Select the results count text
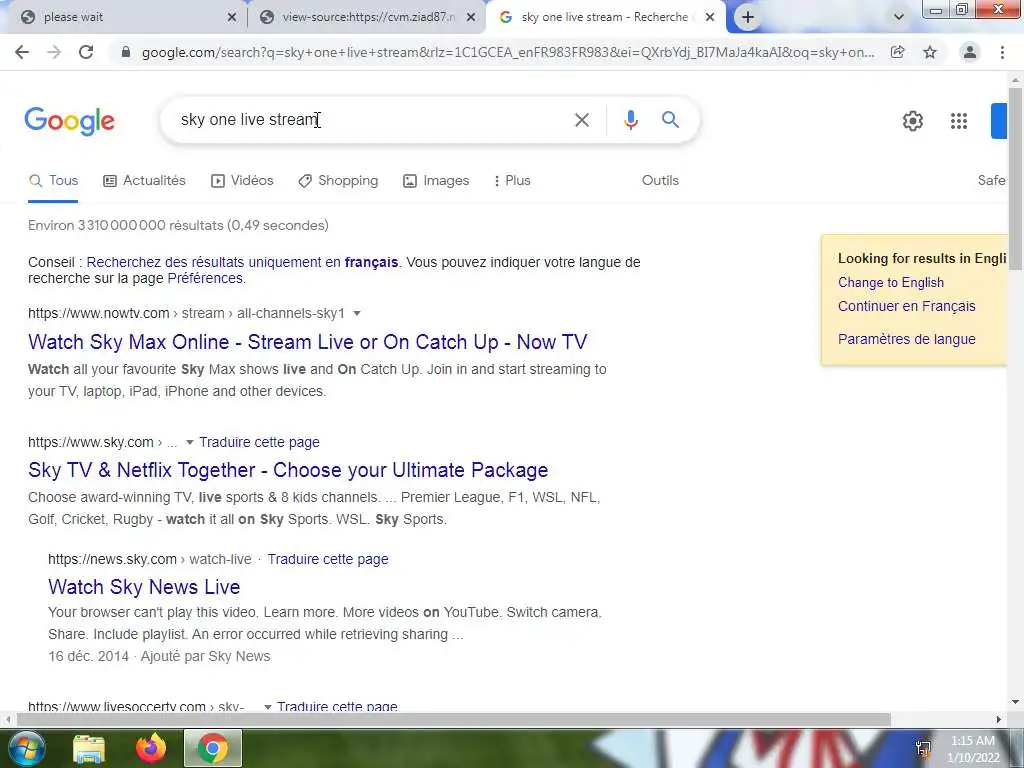1024x768 pixels. tap(178, 225)
